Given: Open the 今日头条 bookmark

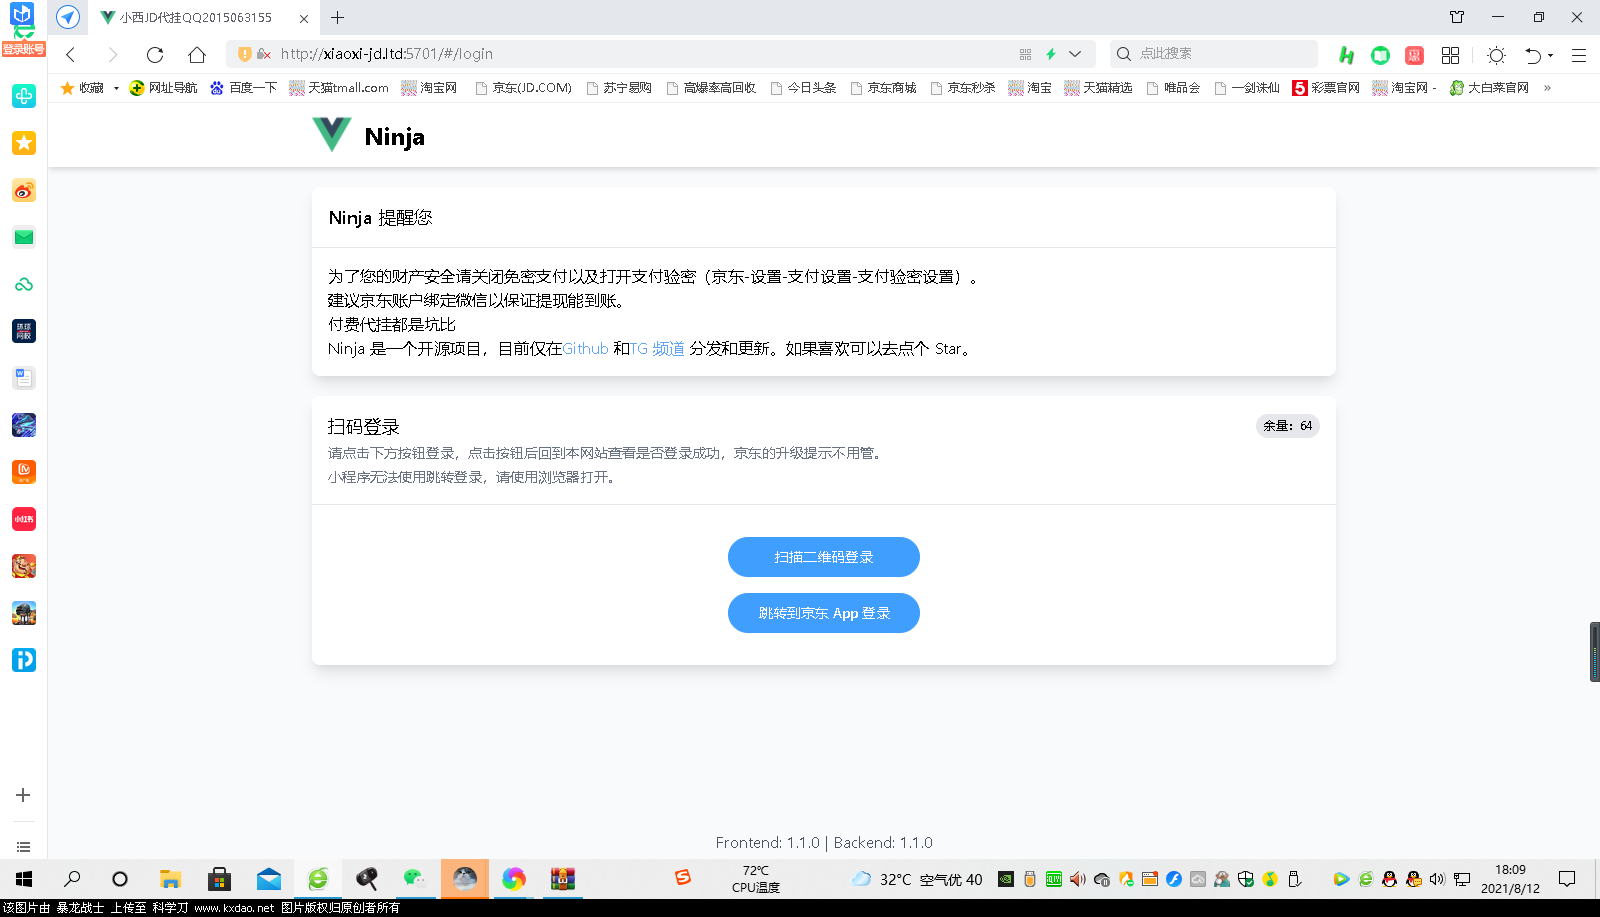Looking at the screenshot, I should [x=803, y=88].
